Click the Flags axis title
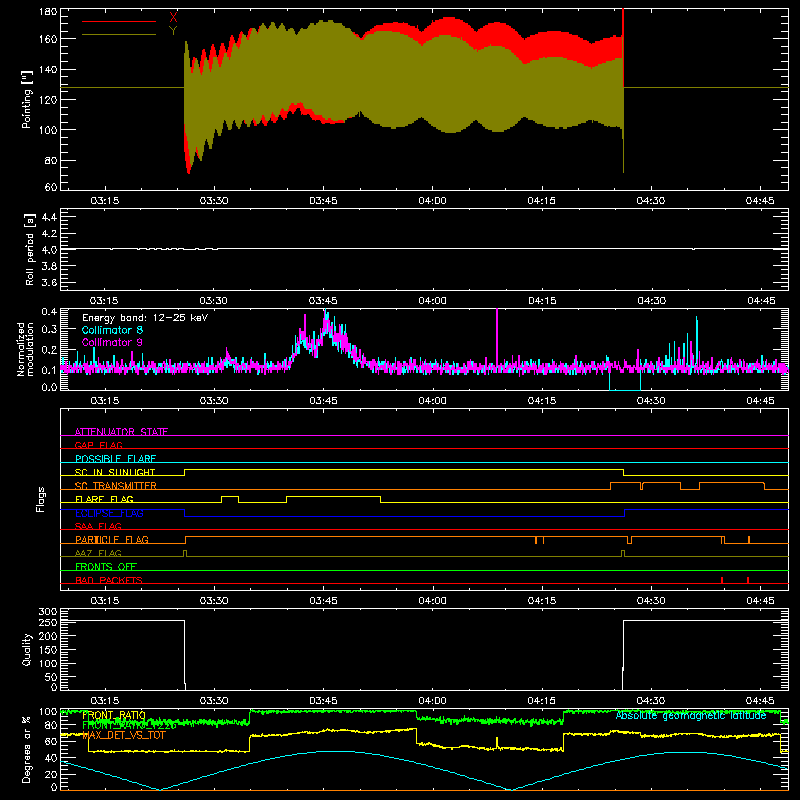Viewport: 800px width, 800px height. point(41,499)
